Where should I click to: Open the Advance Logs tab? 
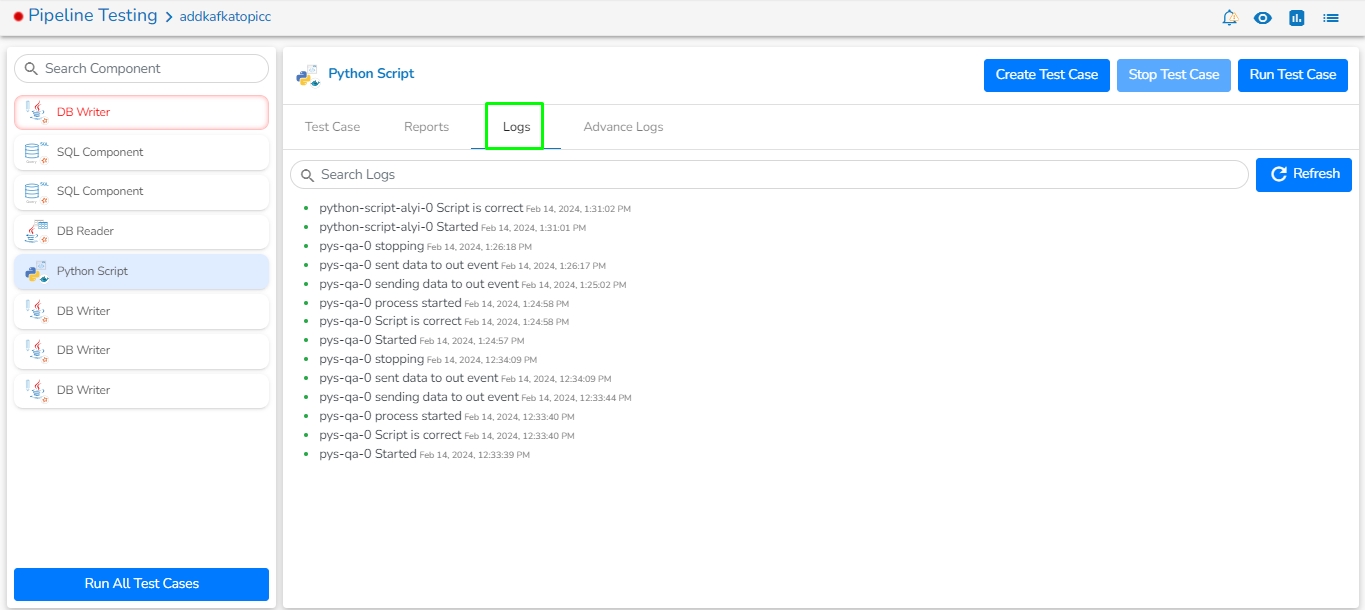(x=623, y=127)
